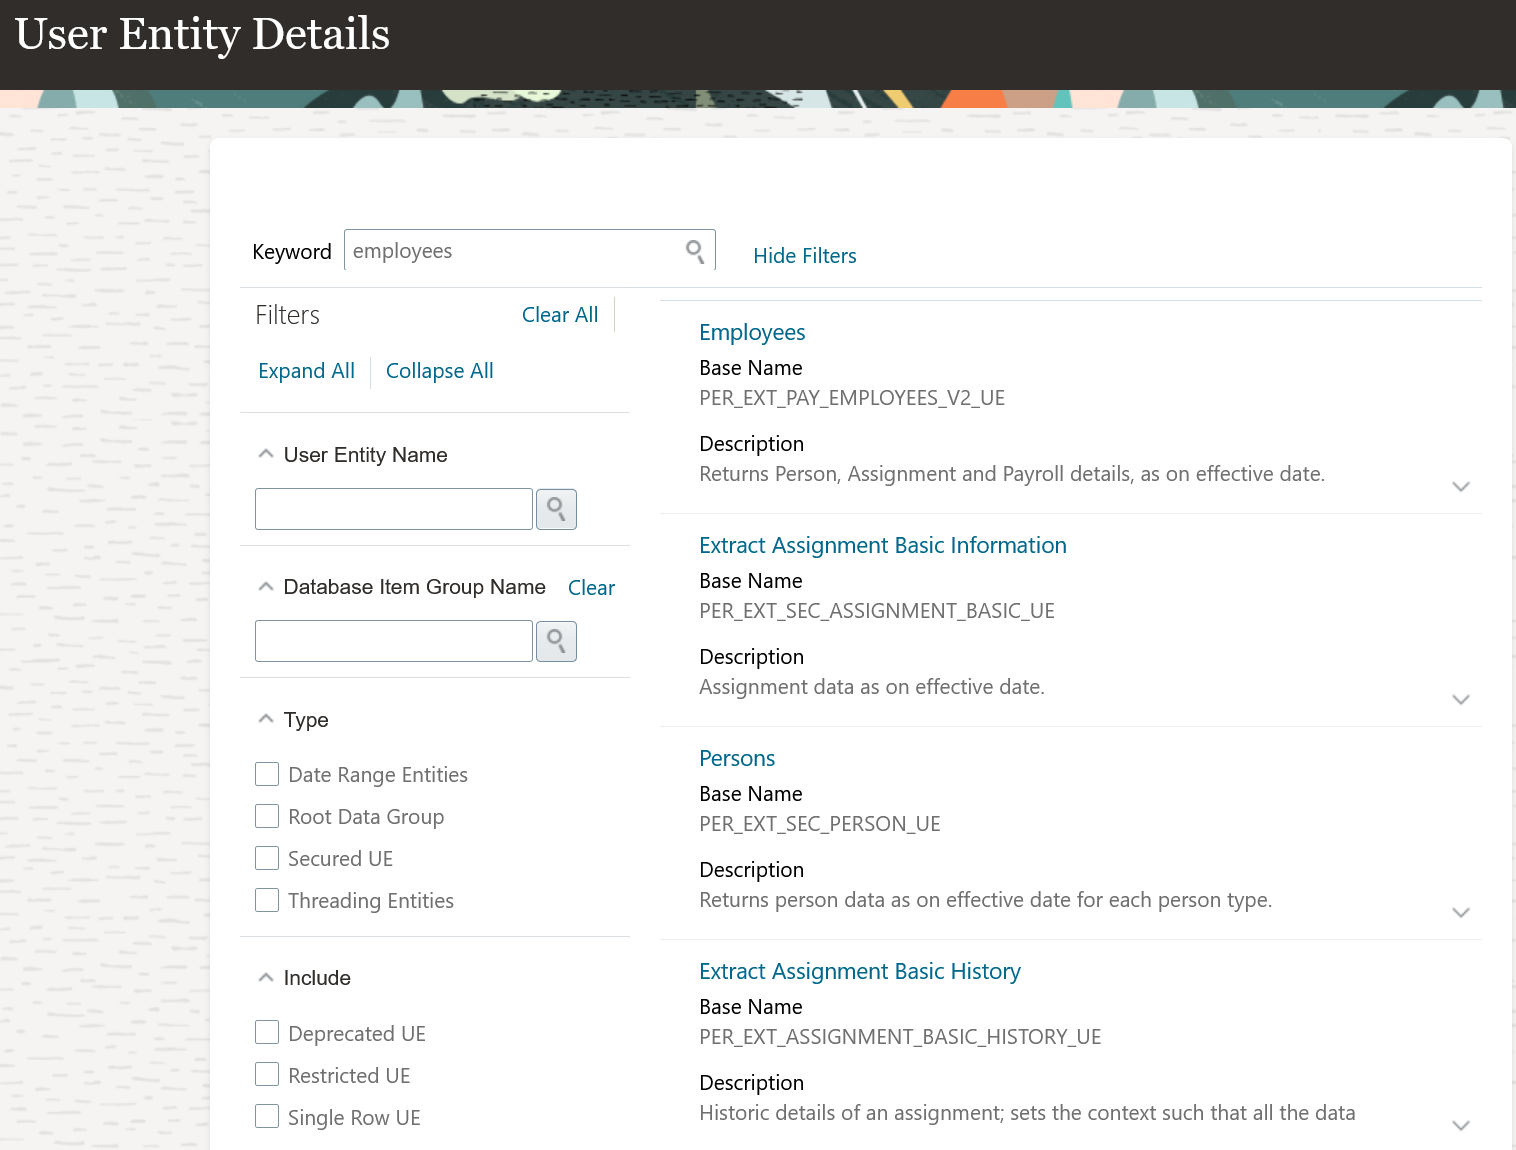Open the Employees user entity link
Viewport: 1516px width, 1150px height.
pyautogui.click(x=752, y=332)
